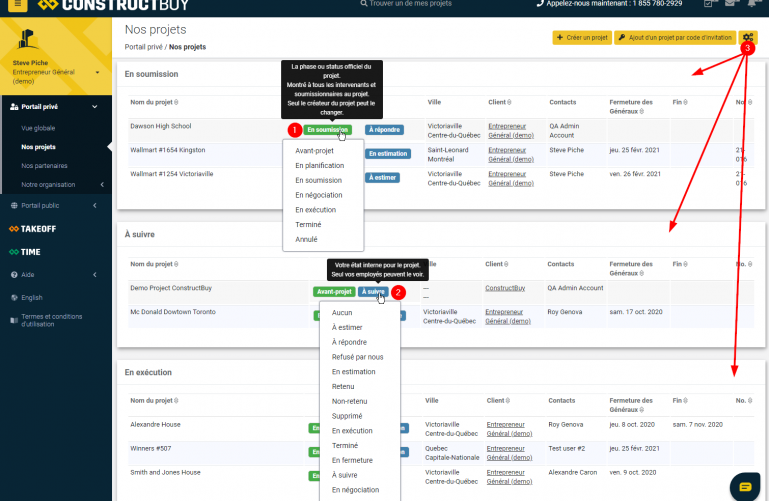
Task: Select Avant-projet from phase menu
Action: point(314,151)
